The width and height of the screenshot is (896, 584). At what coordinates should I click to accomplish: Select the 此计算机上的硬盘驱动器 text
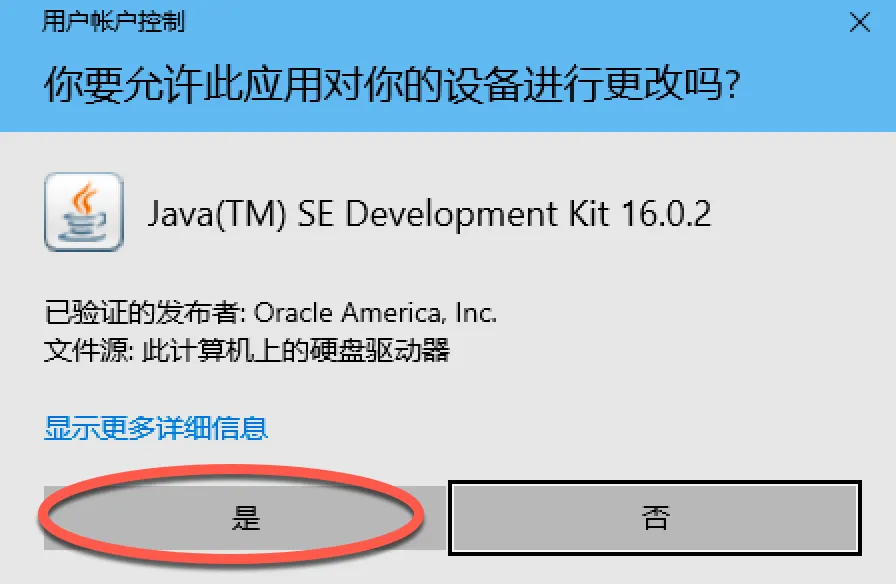(296, 350)
